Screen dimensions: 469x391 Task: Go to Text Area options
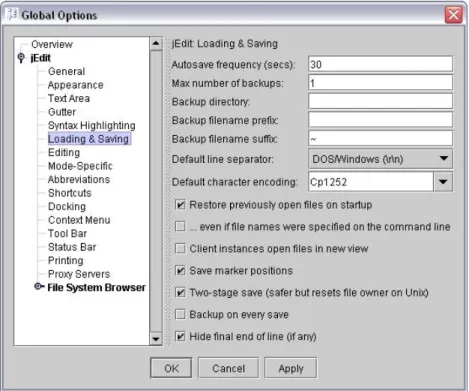pyautogui.click(x=69, y=98)
